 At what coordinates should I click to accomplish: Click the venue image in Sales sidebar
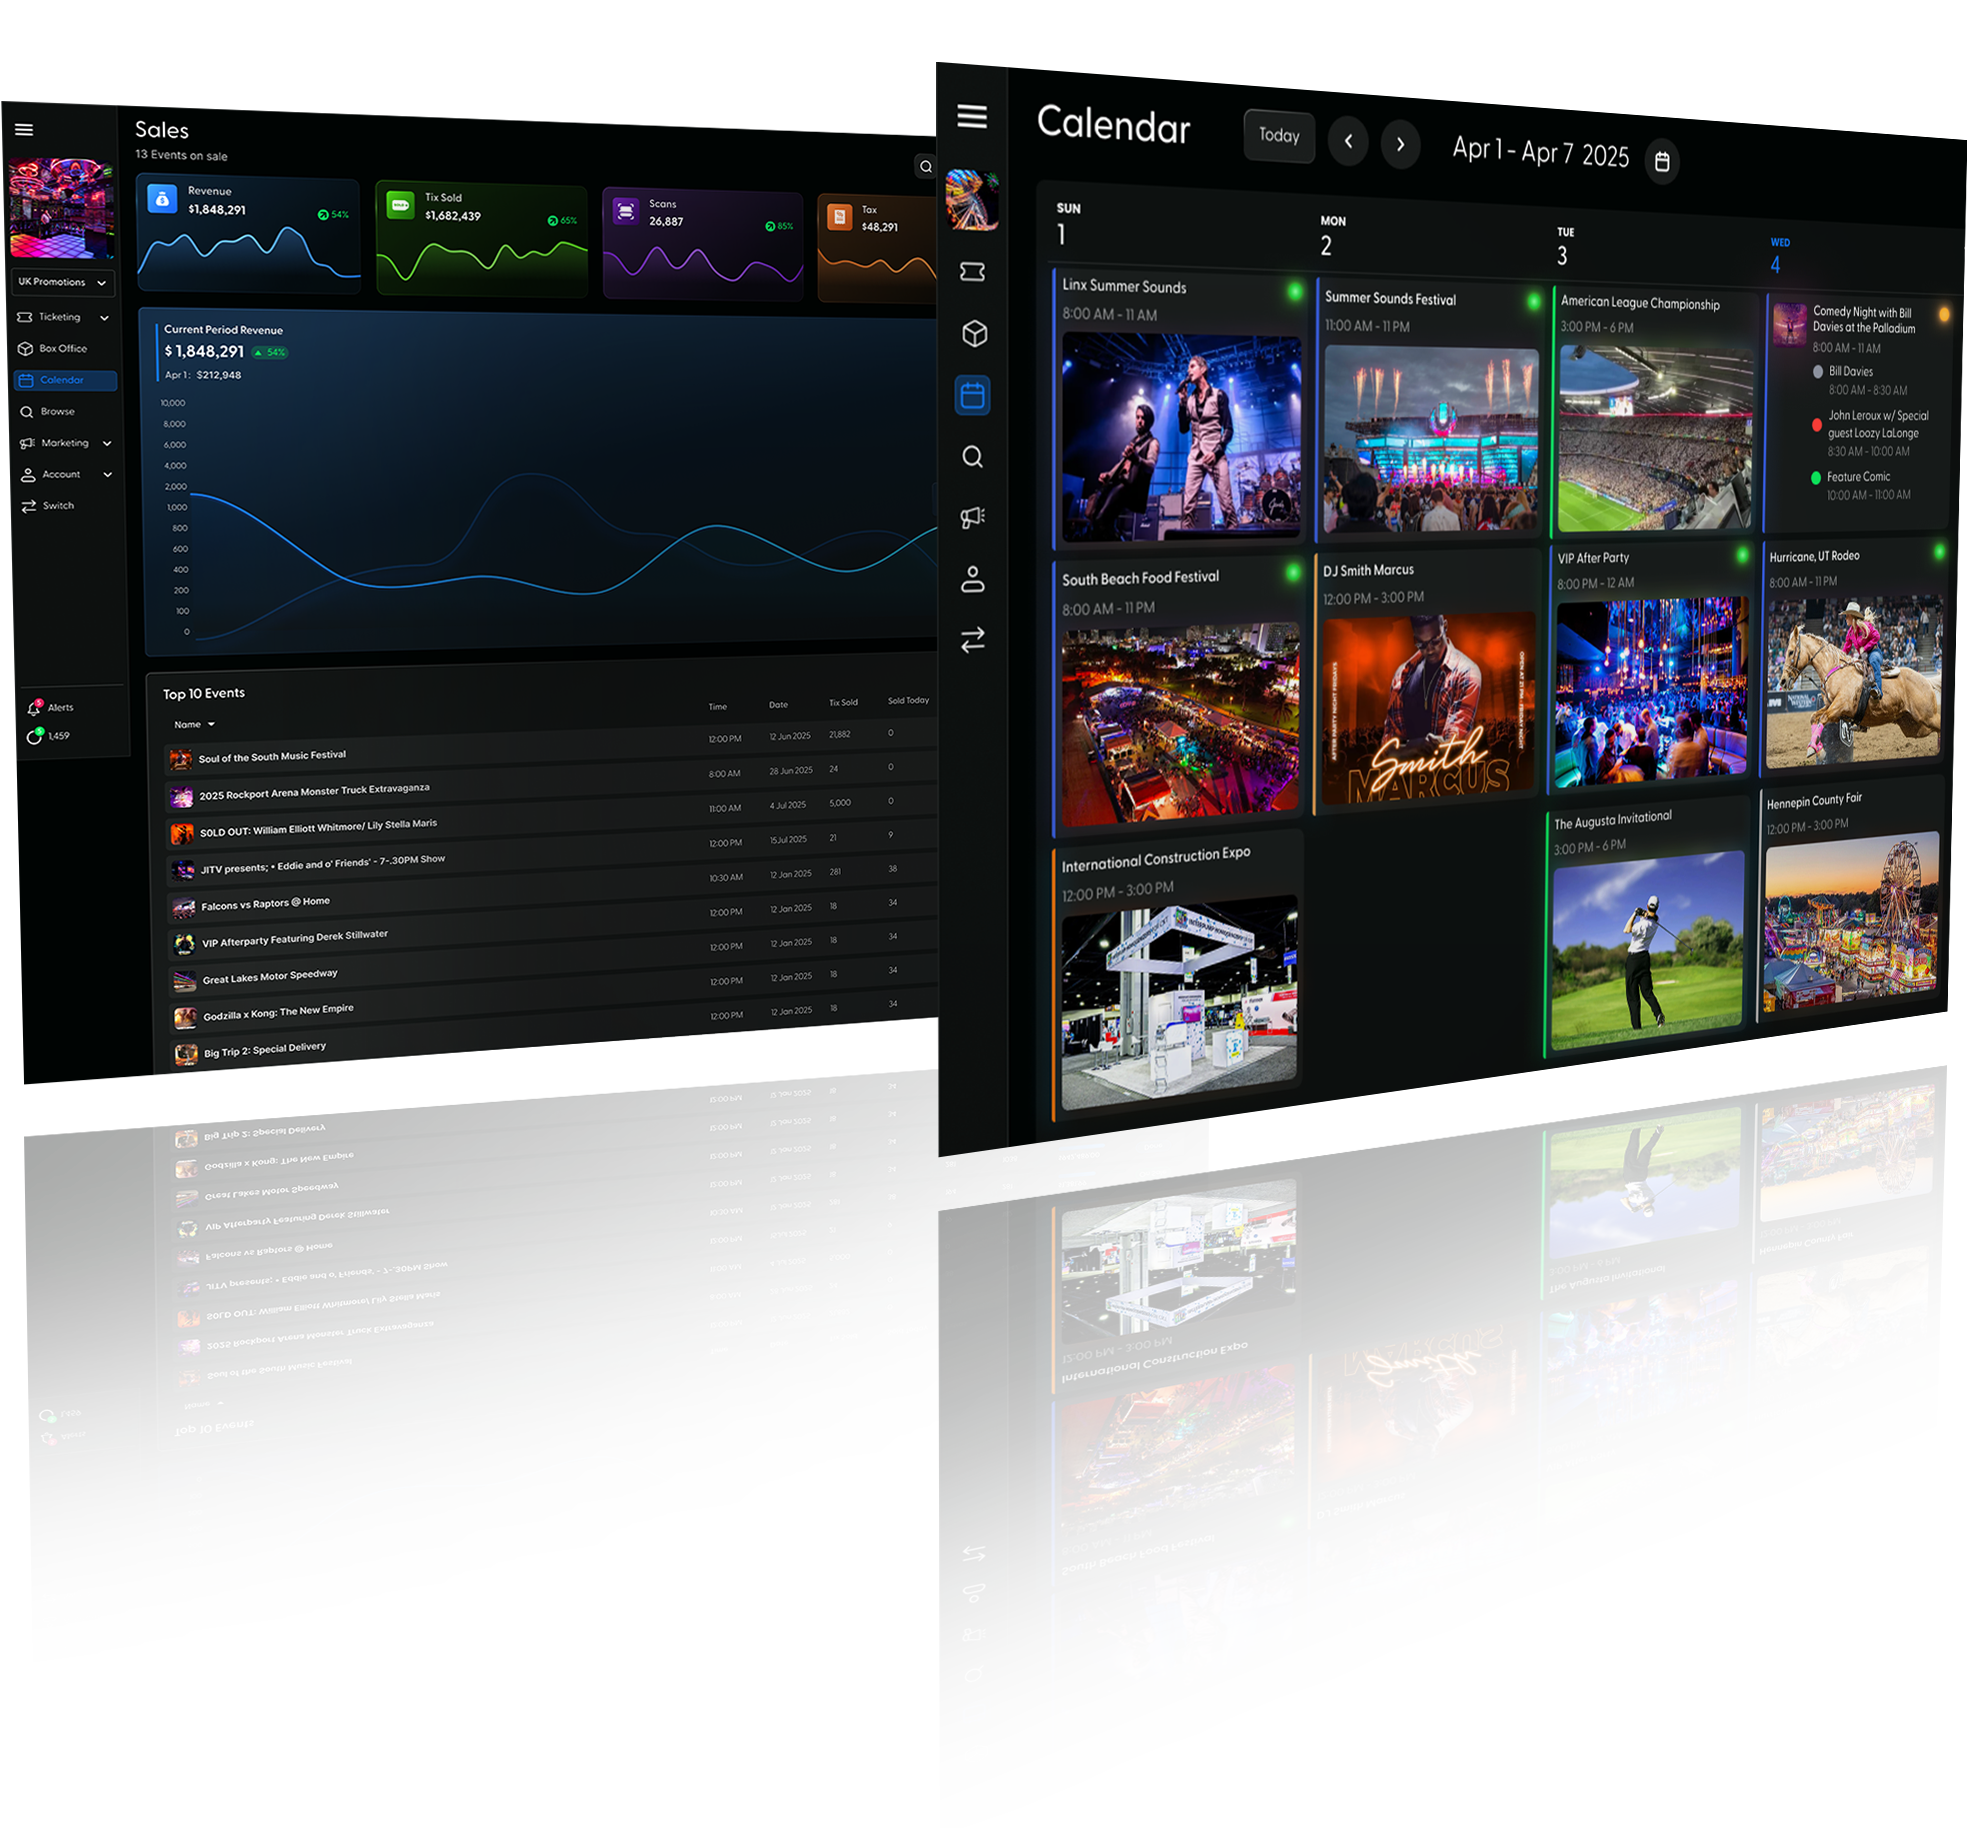tap(61, 208)
